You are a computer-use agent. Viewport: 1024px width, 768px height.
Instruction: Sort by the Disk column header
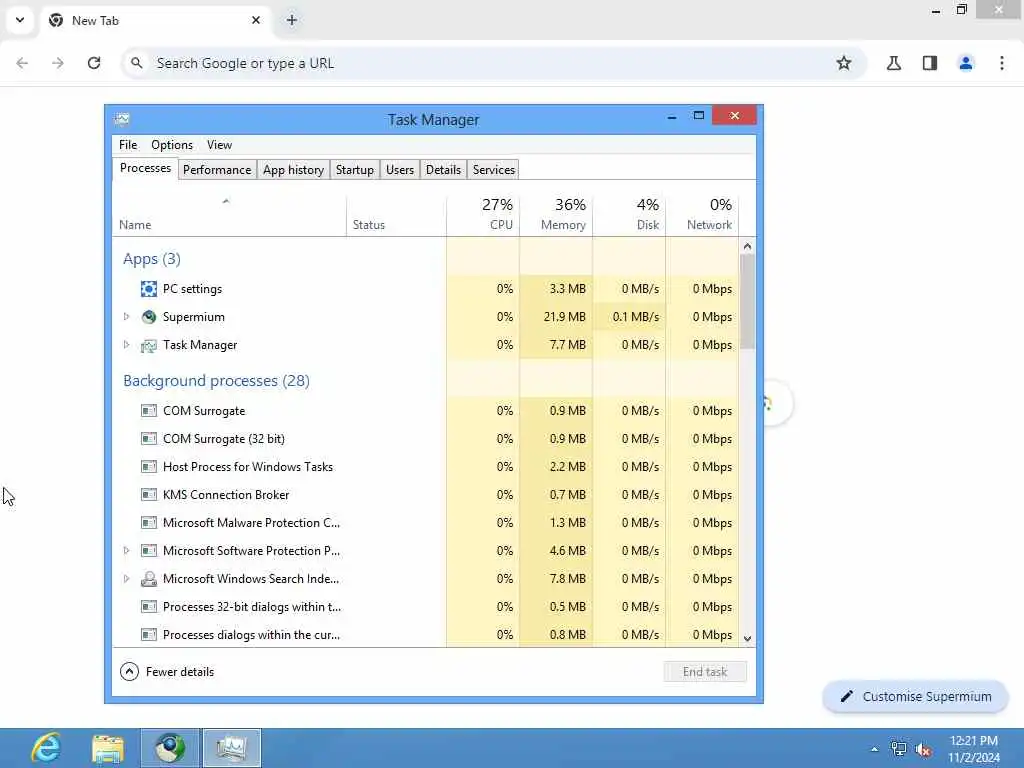tap(630, 216)
